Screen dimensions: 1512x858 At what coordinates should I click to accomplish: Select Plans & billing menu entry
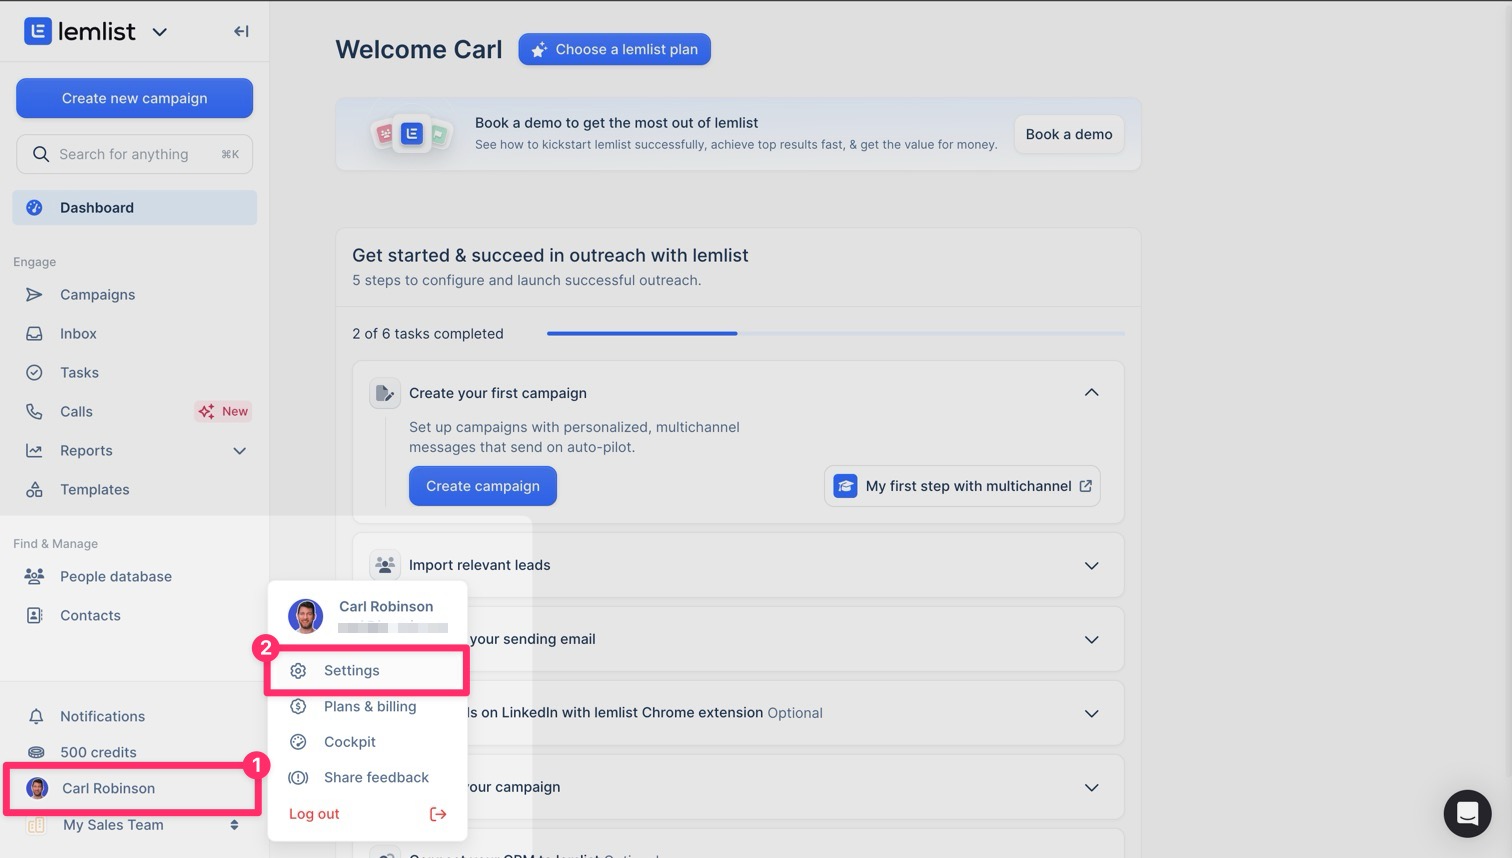coord(369,707)
